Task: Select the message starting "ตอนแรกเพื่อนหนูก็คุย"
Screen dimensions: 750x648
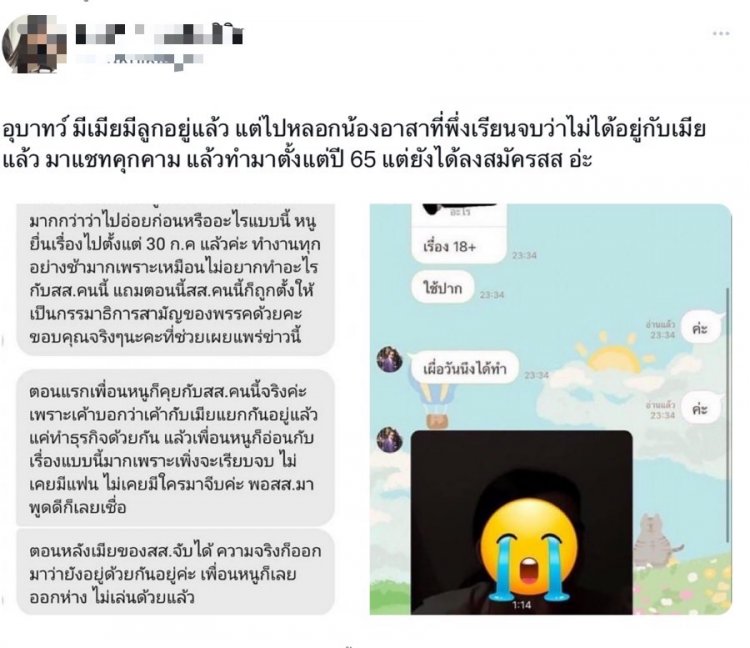Action: pos(175,448)
